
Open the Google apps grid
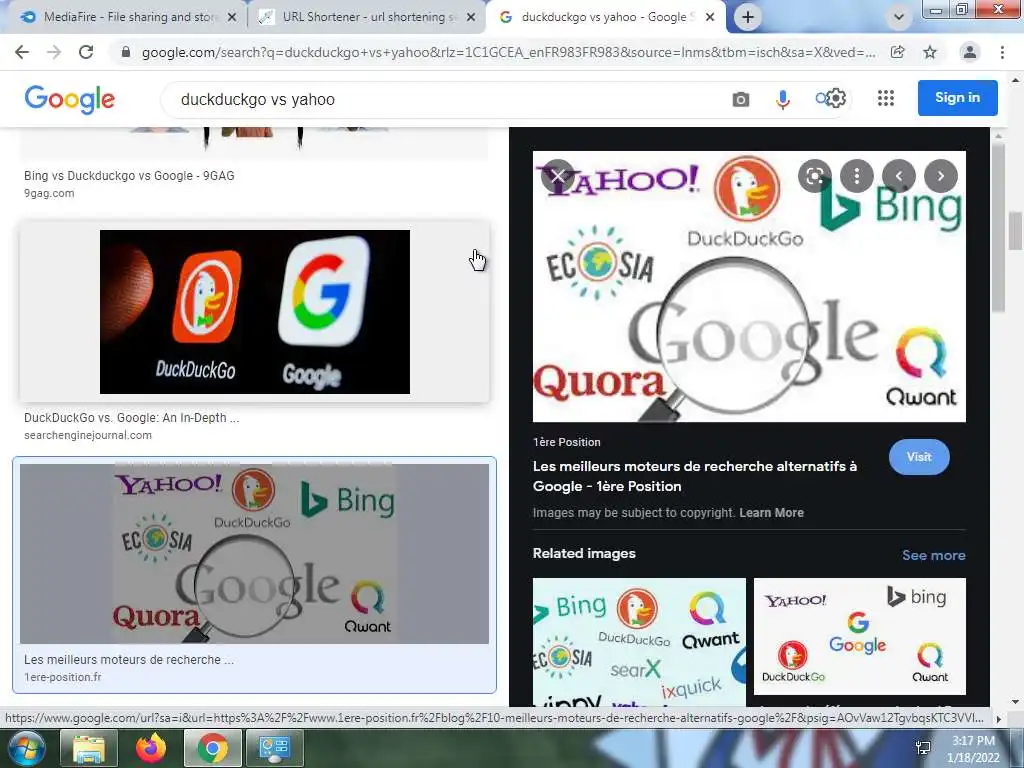point(886,98)
